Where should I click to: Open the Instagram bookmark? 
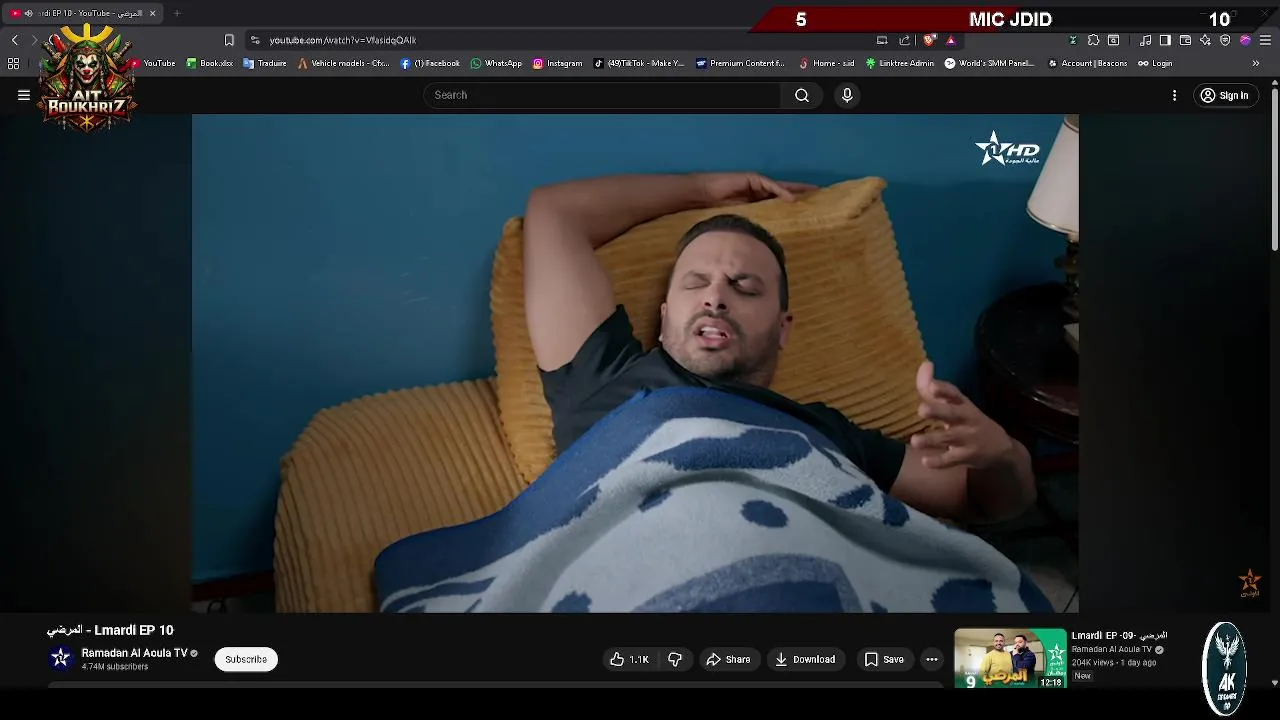(557, 63)
